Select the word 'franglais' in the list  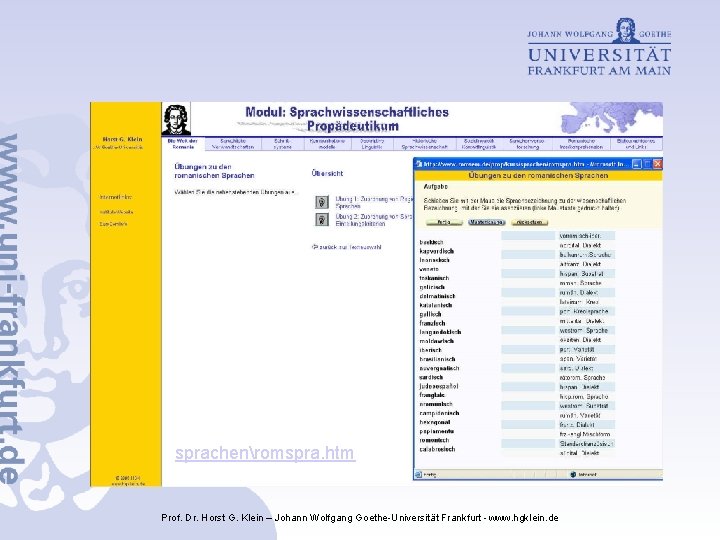pos(432,395)
